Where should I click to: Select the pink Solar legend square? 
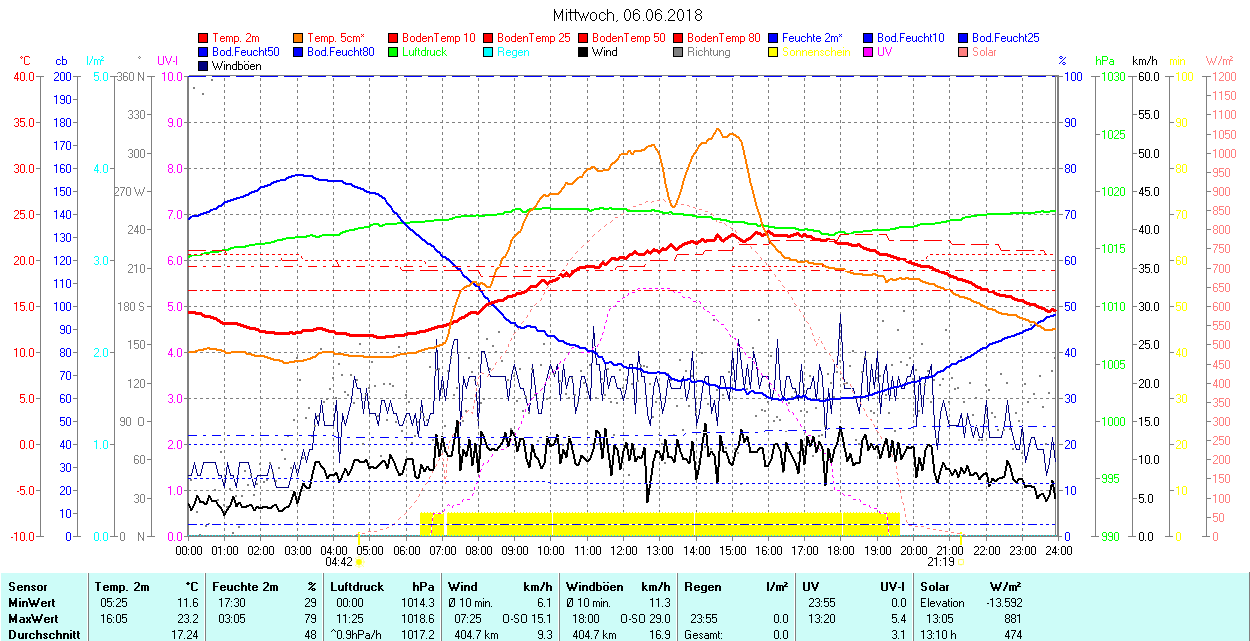click(964, 52)
